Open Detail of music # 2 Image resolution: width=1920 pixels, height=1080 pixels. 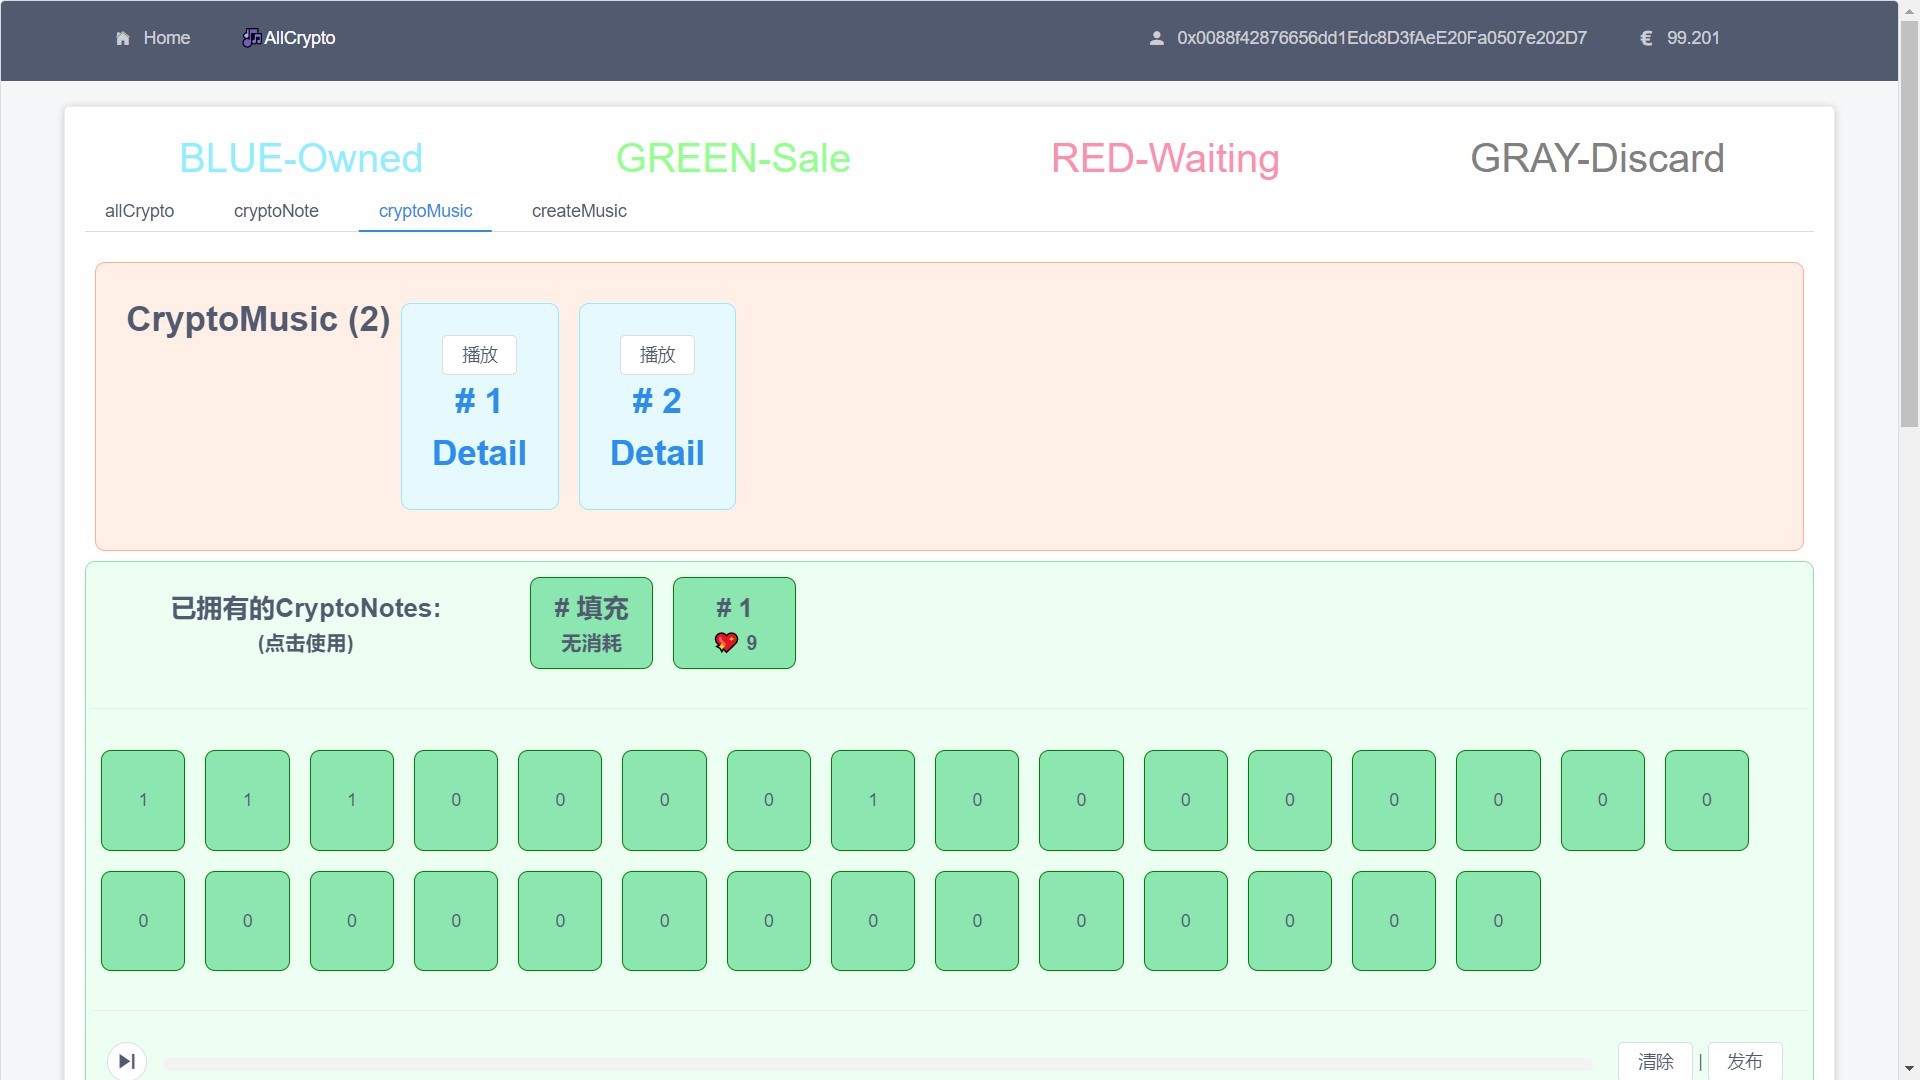click(x=657, y=453)
